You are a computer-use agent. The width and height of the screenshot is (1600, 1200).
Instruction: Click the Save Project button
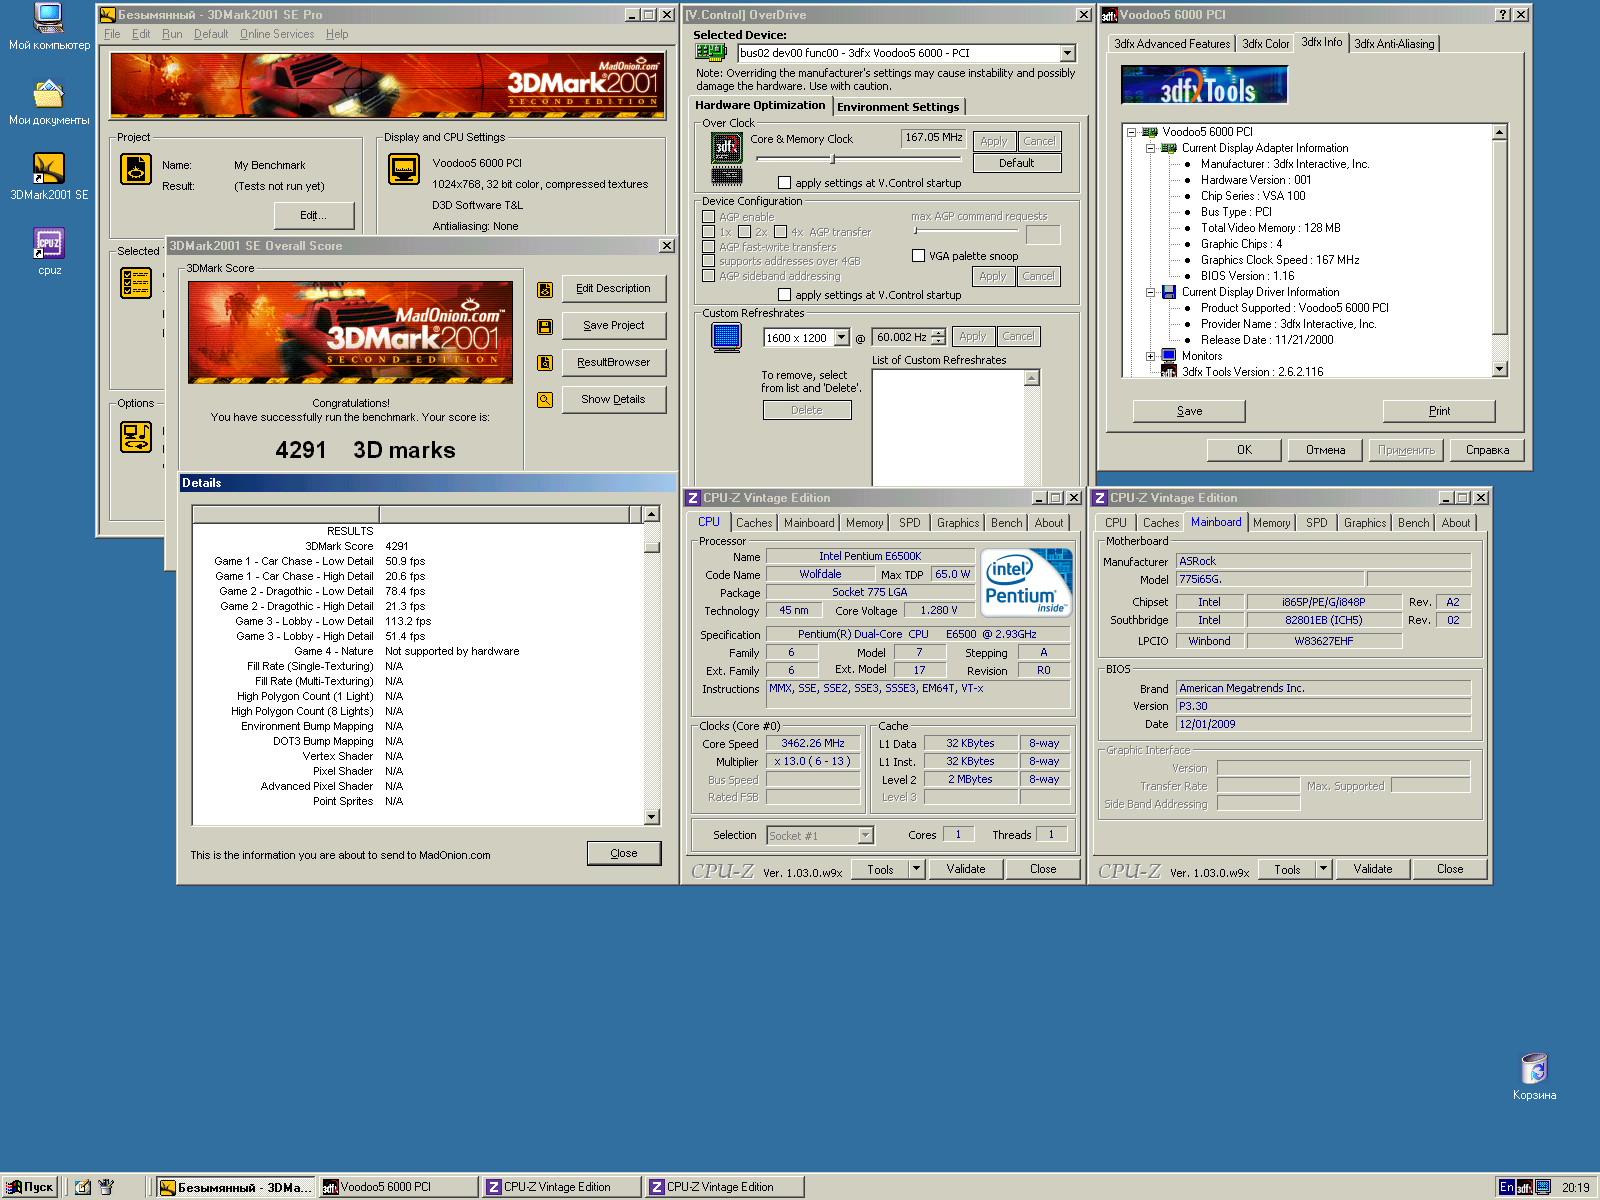click(x=613, y=326)
